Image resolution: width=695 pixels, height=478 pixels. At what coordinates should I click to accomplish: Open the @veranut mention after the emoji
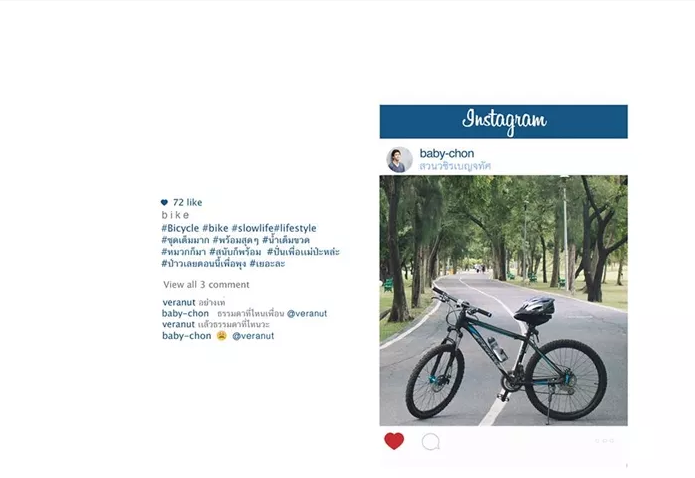pos(253,336)
